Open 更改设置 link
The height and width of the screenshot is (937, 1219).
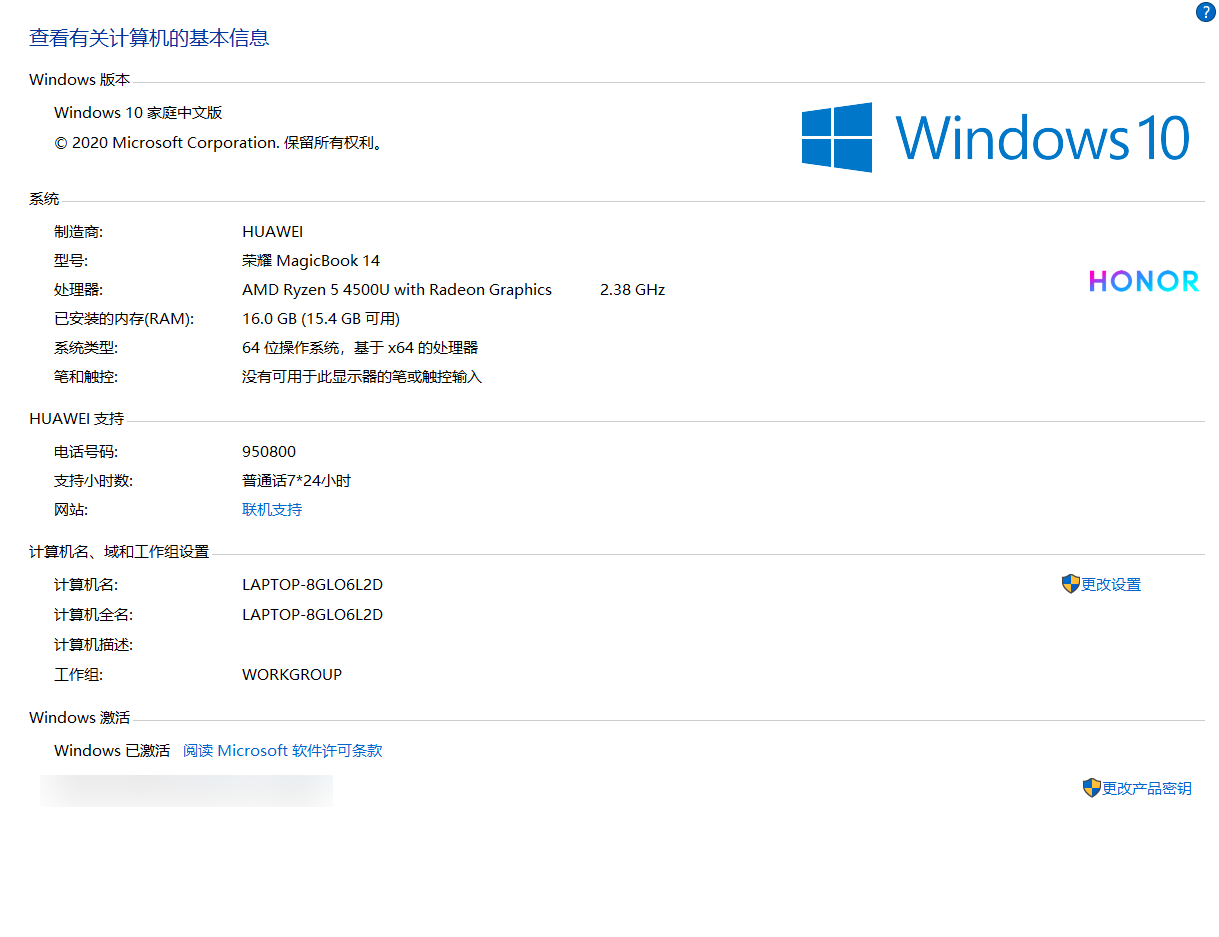click(1111, 585)
